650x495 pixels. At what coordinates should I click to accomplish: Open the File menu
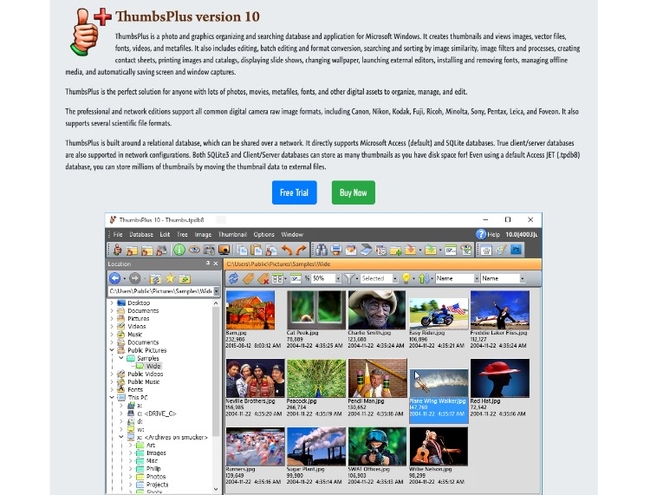(x=118, y=234)
